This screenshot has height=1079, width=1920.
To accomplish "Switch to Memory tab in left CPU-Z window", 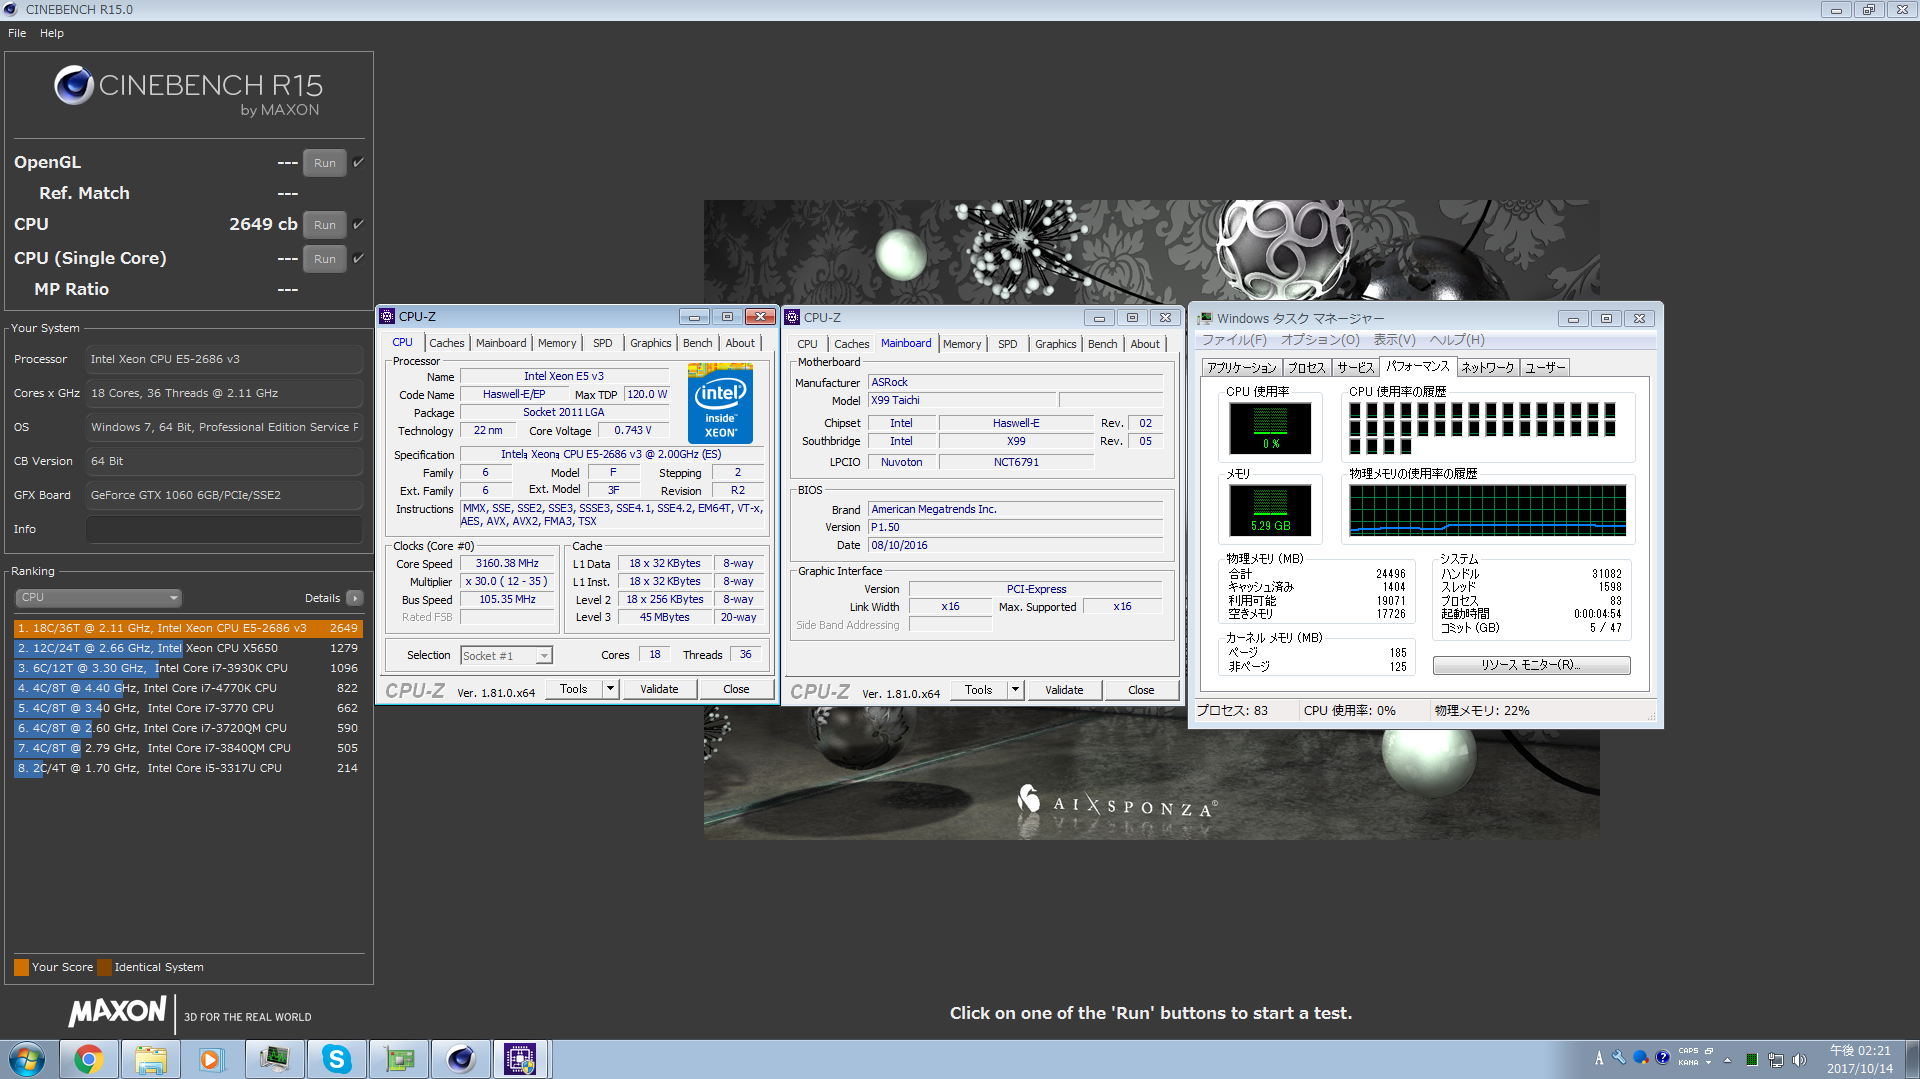I will coord(557,343).
